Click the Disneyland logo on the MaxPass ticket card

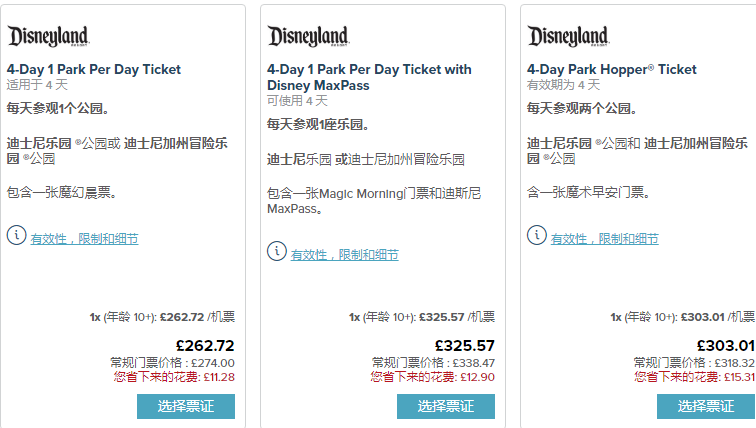[308, 37]
